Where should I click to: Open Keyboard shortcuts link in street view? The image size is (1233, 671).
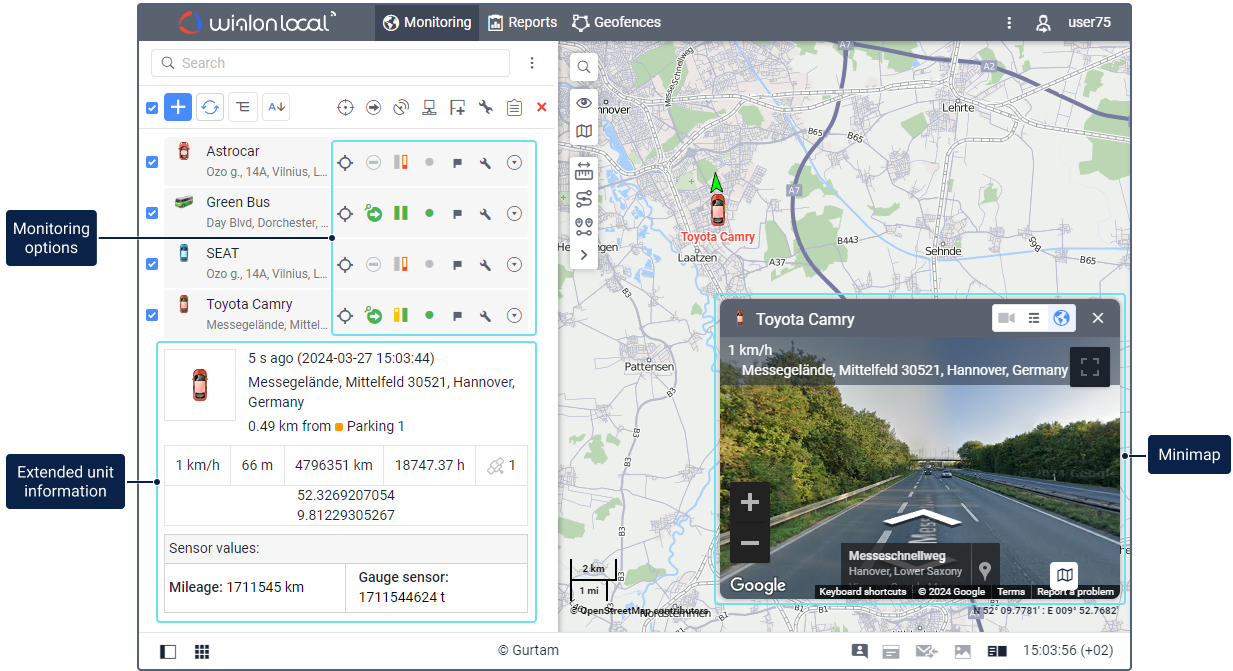[x=862, y=592]
